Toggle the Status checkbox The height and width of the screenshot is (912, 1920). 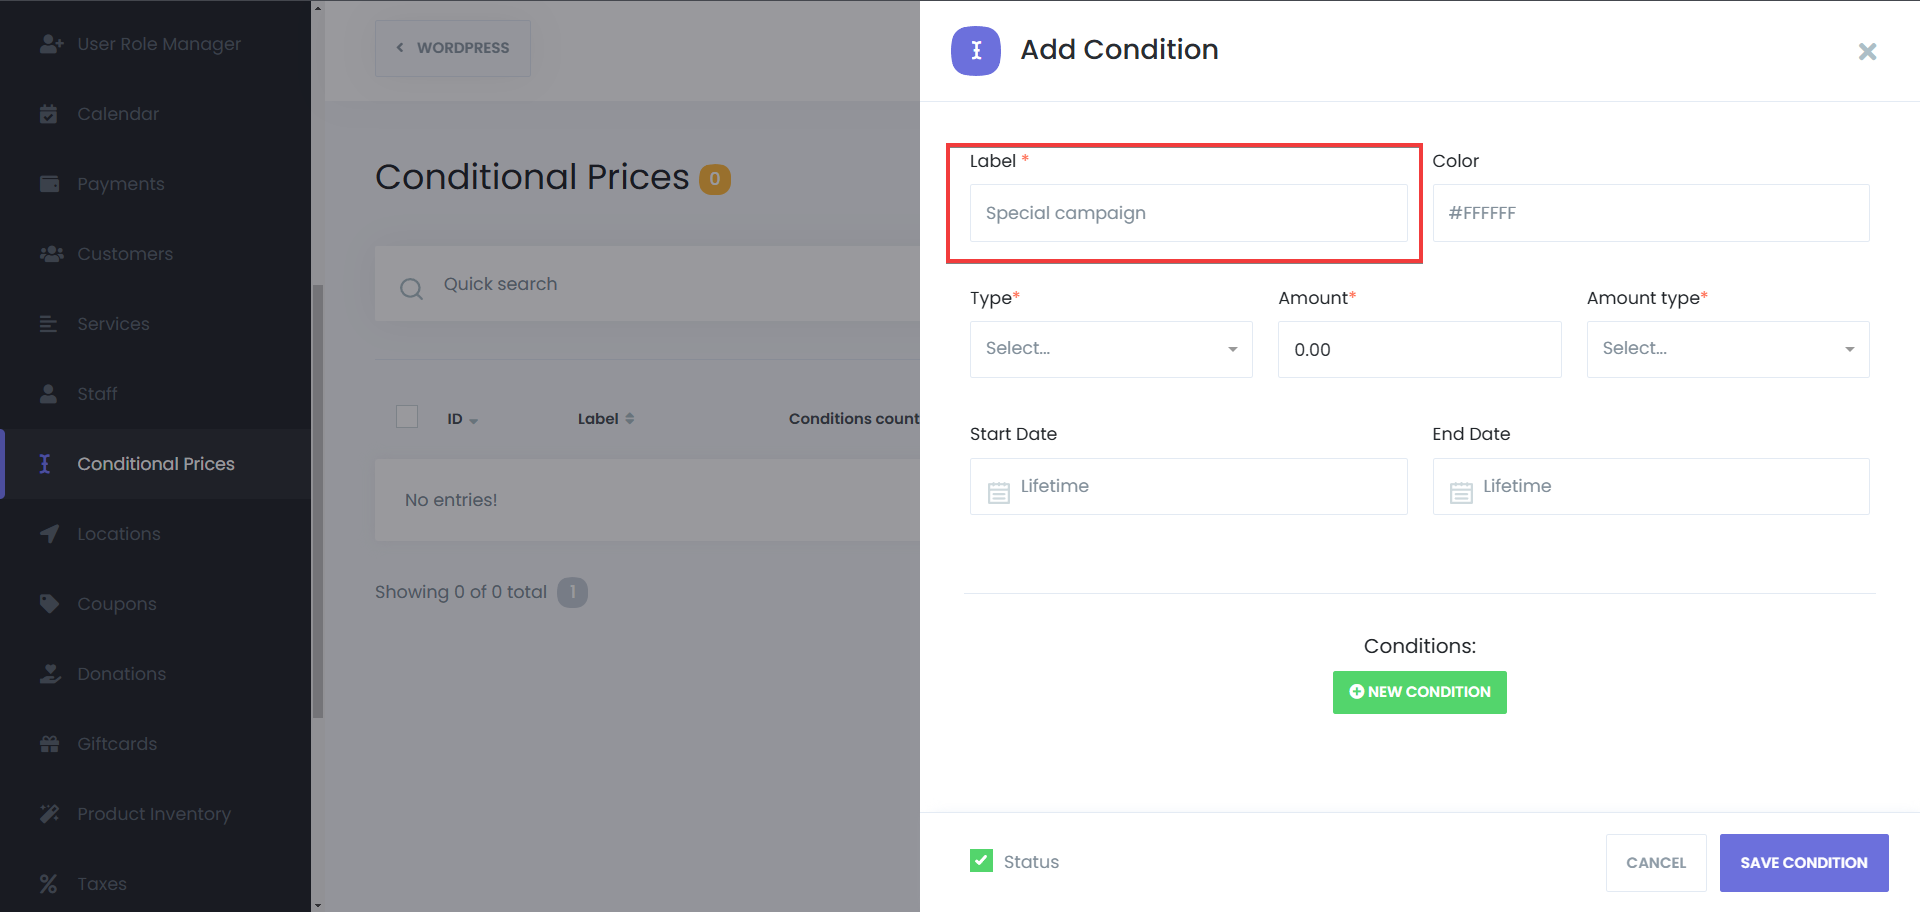981,861
